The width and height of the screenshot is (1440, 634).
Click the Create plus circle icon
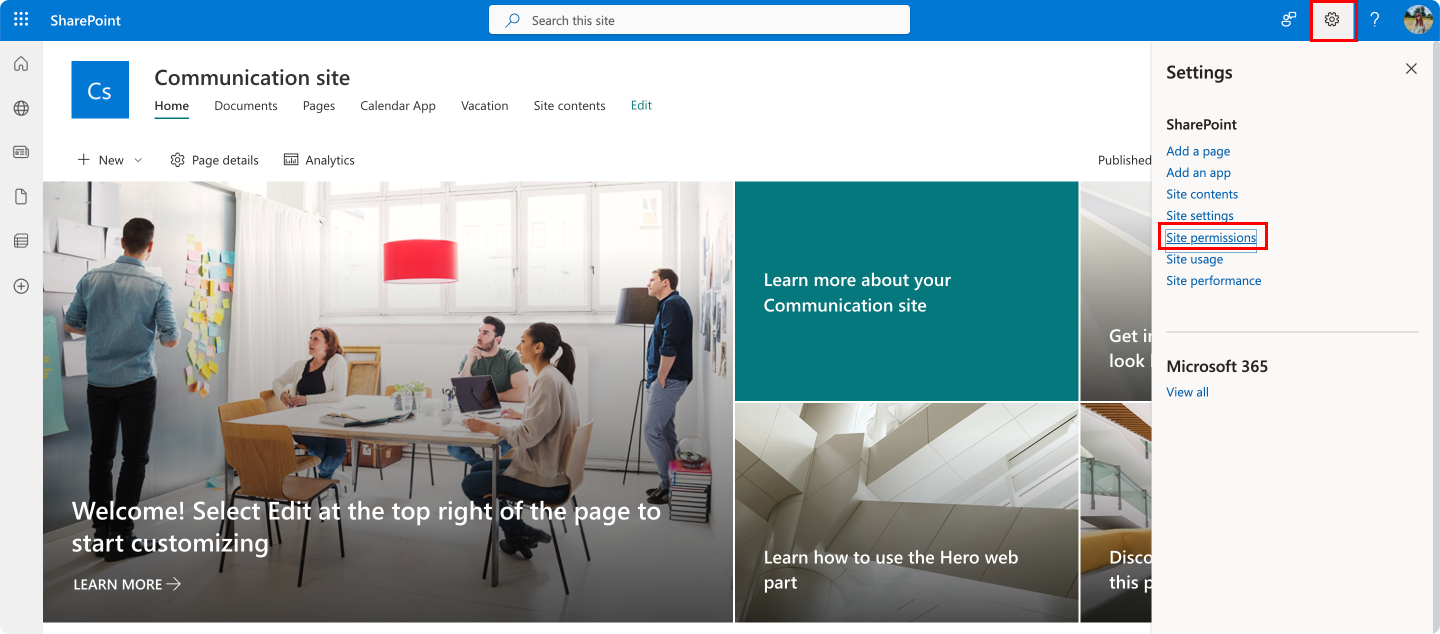pyautogui.click(x=21, y=286)
